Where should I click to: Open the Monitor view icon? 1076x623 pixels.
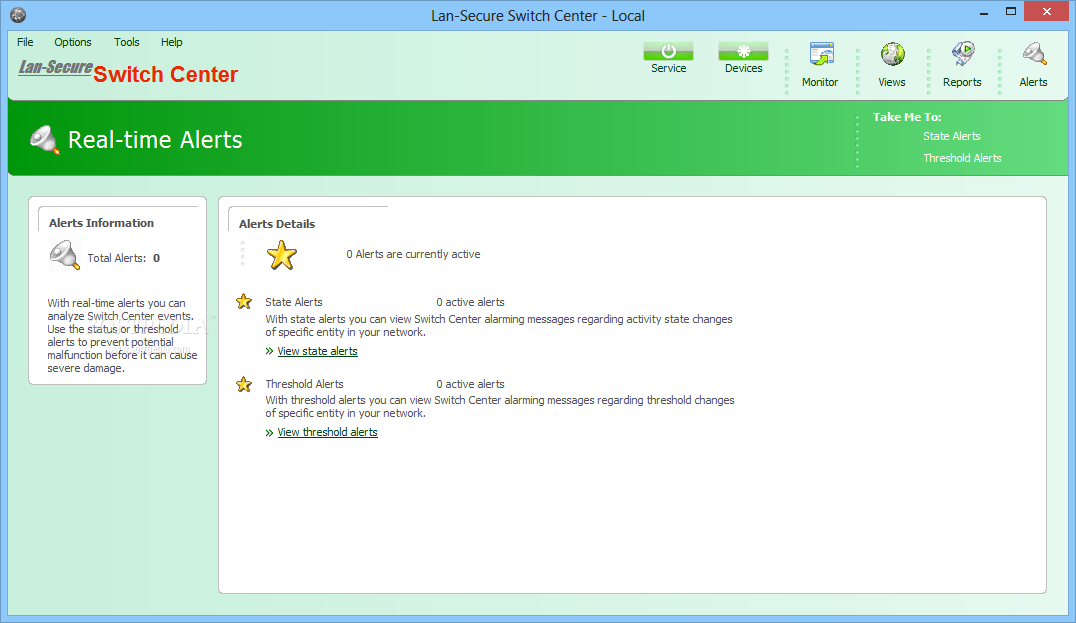[821, 54]
